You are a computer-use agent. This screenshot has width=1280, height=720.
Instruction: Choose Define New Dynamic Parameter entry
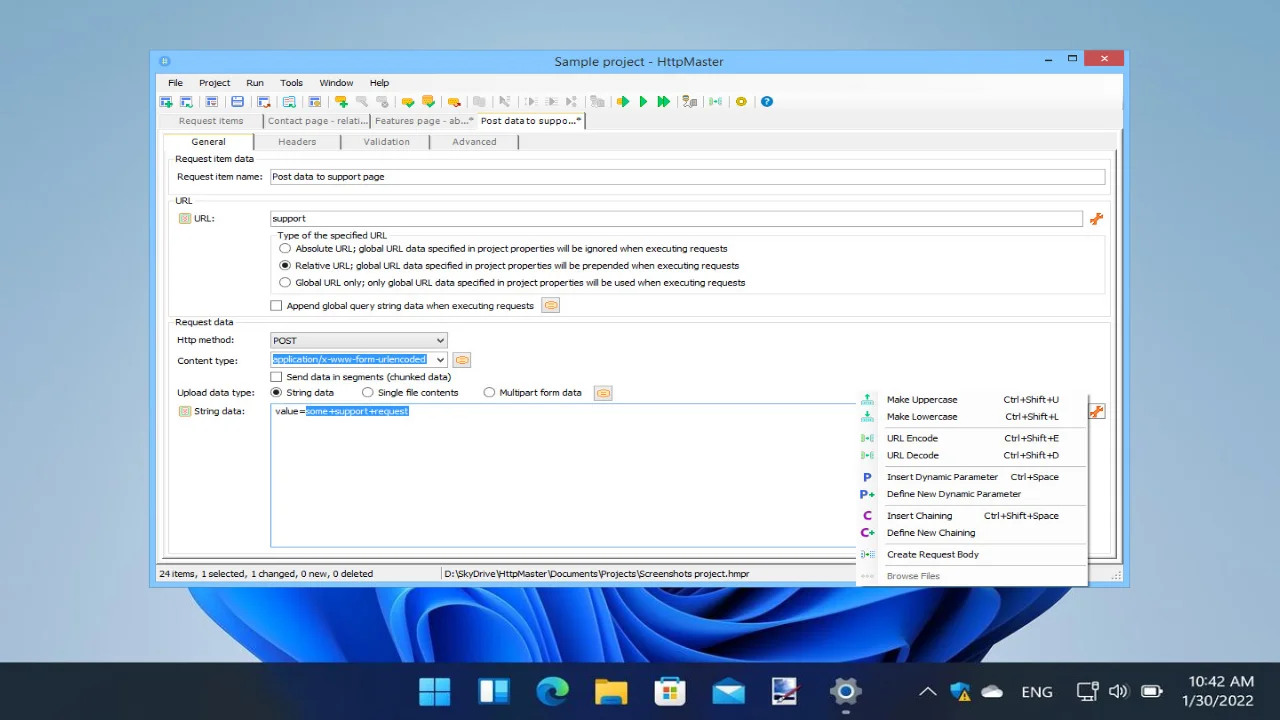pos(972,494)
